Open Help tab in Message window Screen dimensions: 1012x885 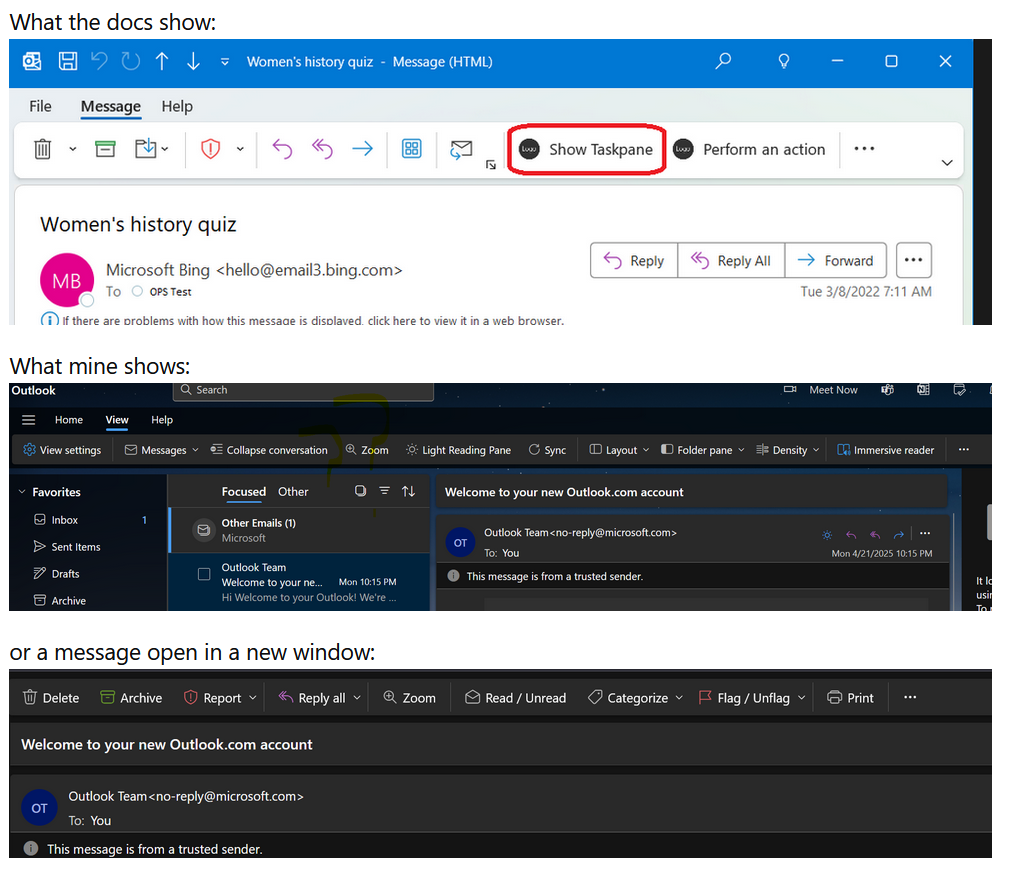(177, 106)
